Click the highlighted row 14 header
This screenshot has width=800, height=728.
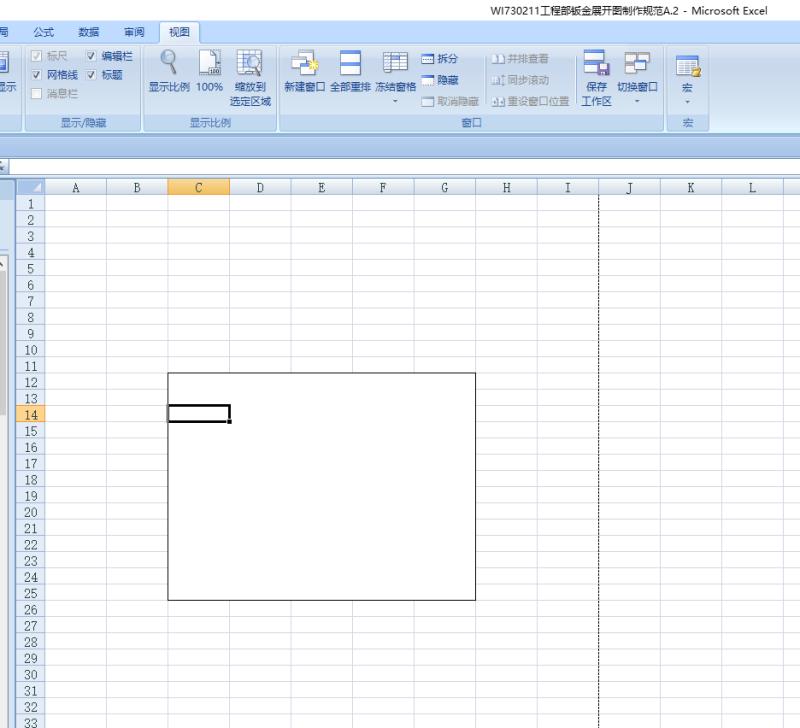click(x=31, y=414)
